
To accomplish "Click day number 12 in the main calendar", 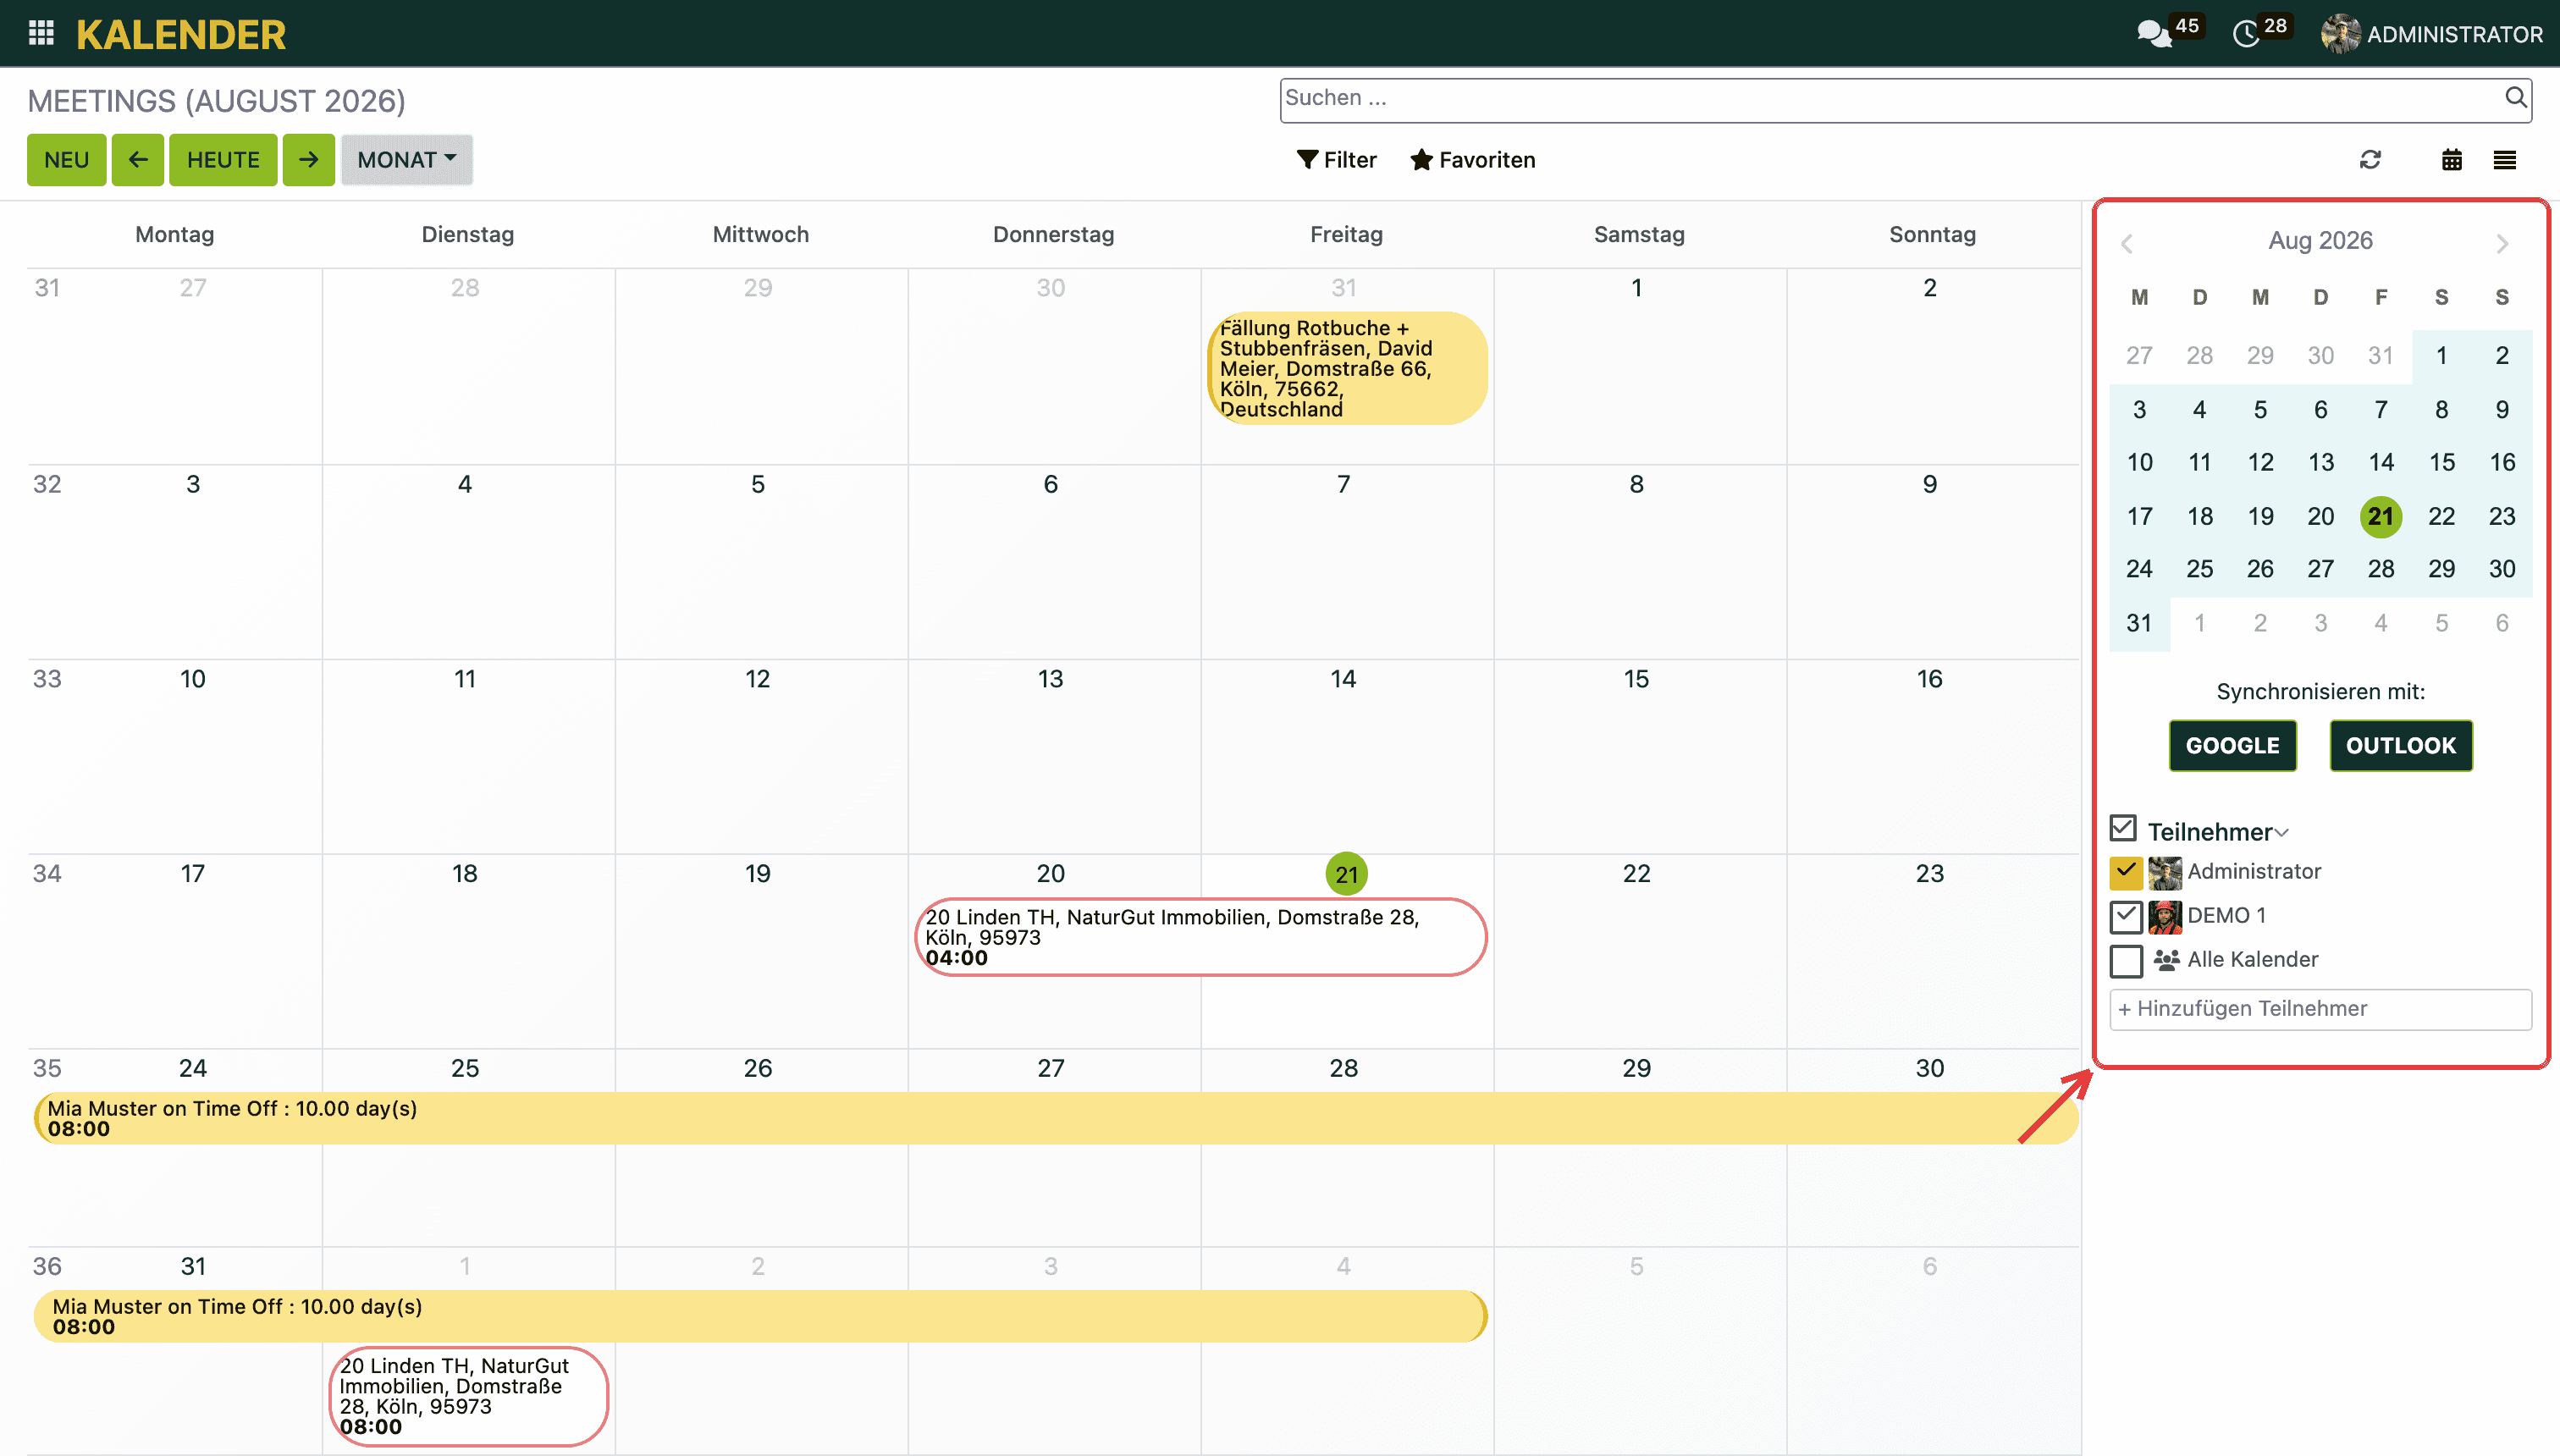I will (x=757, y=679).
